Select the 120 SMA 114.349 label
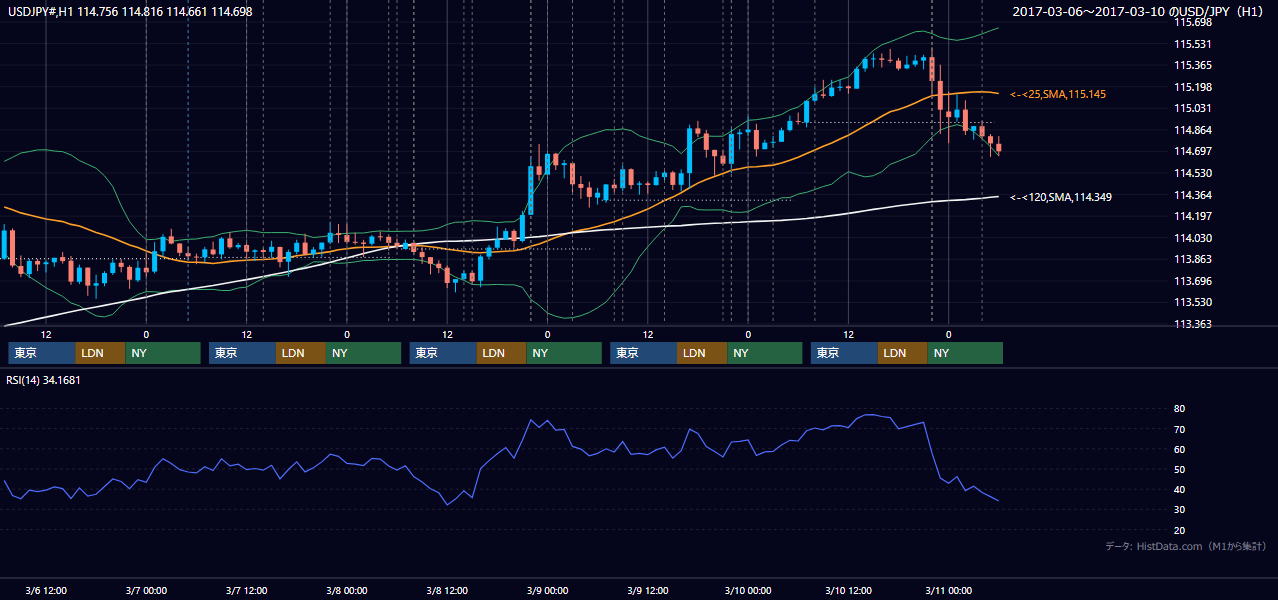 pyautogui.click(x=1061, y=197)
